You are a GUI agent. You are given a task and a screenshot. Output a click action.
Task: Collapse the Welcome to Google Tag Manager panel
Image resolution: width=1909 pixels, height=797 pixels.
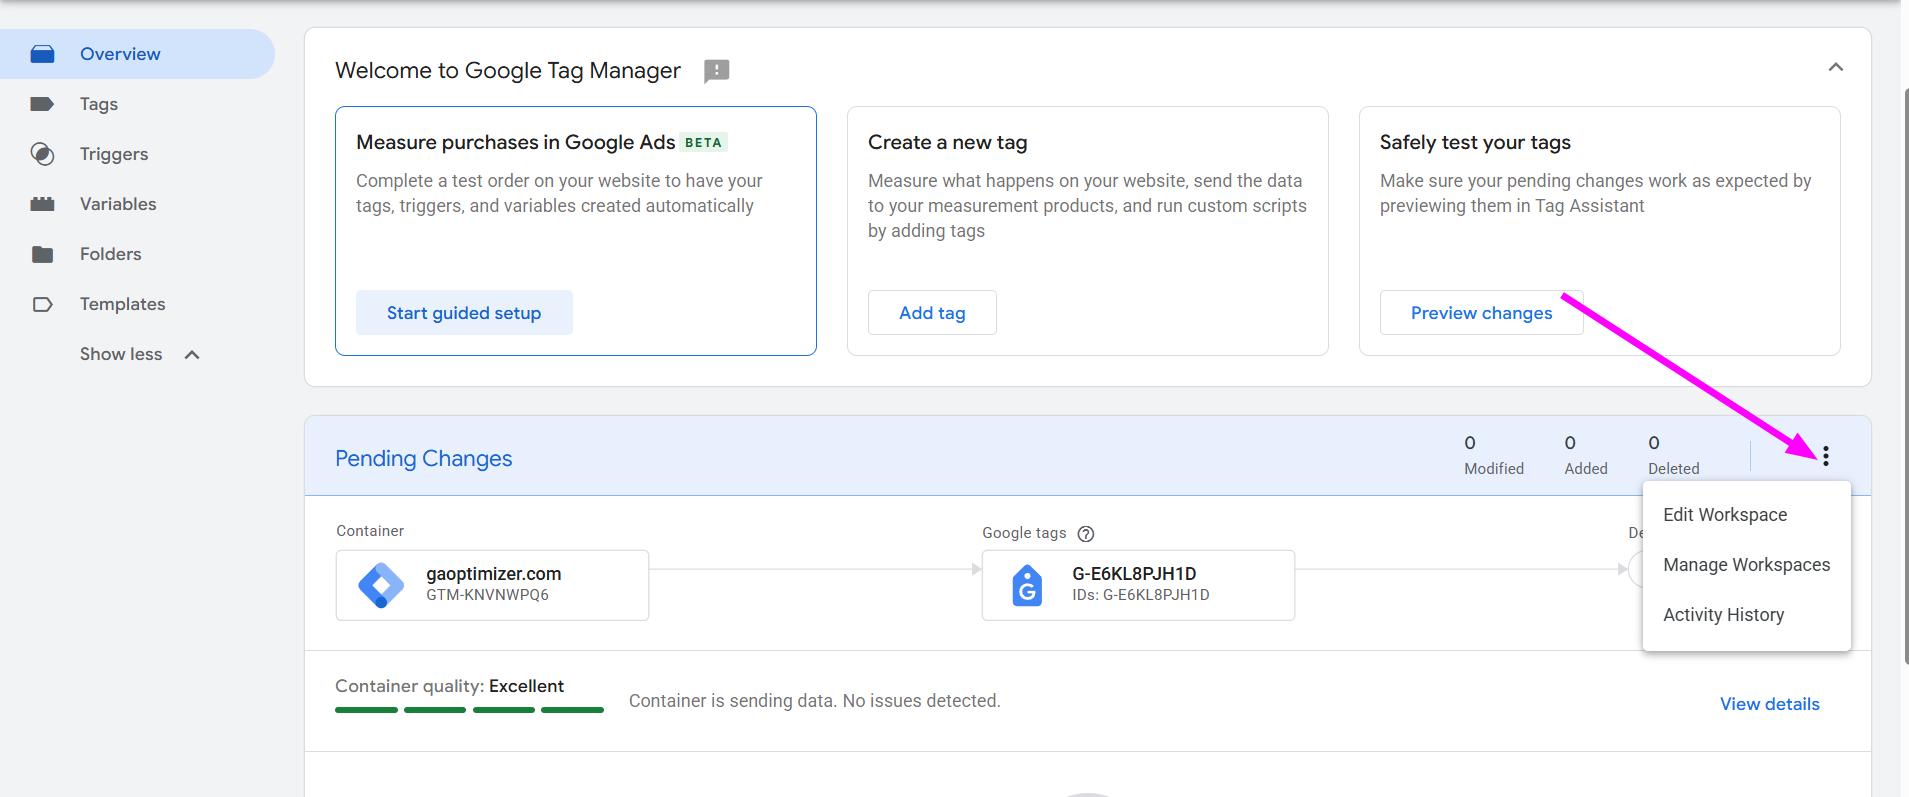(x=1835, y=67)
